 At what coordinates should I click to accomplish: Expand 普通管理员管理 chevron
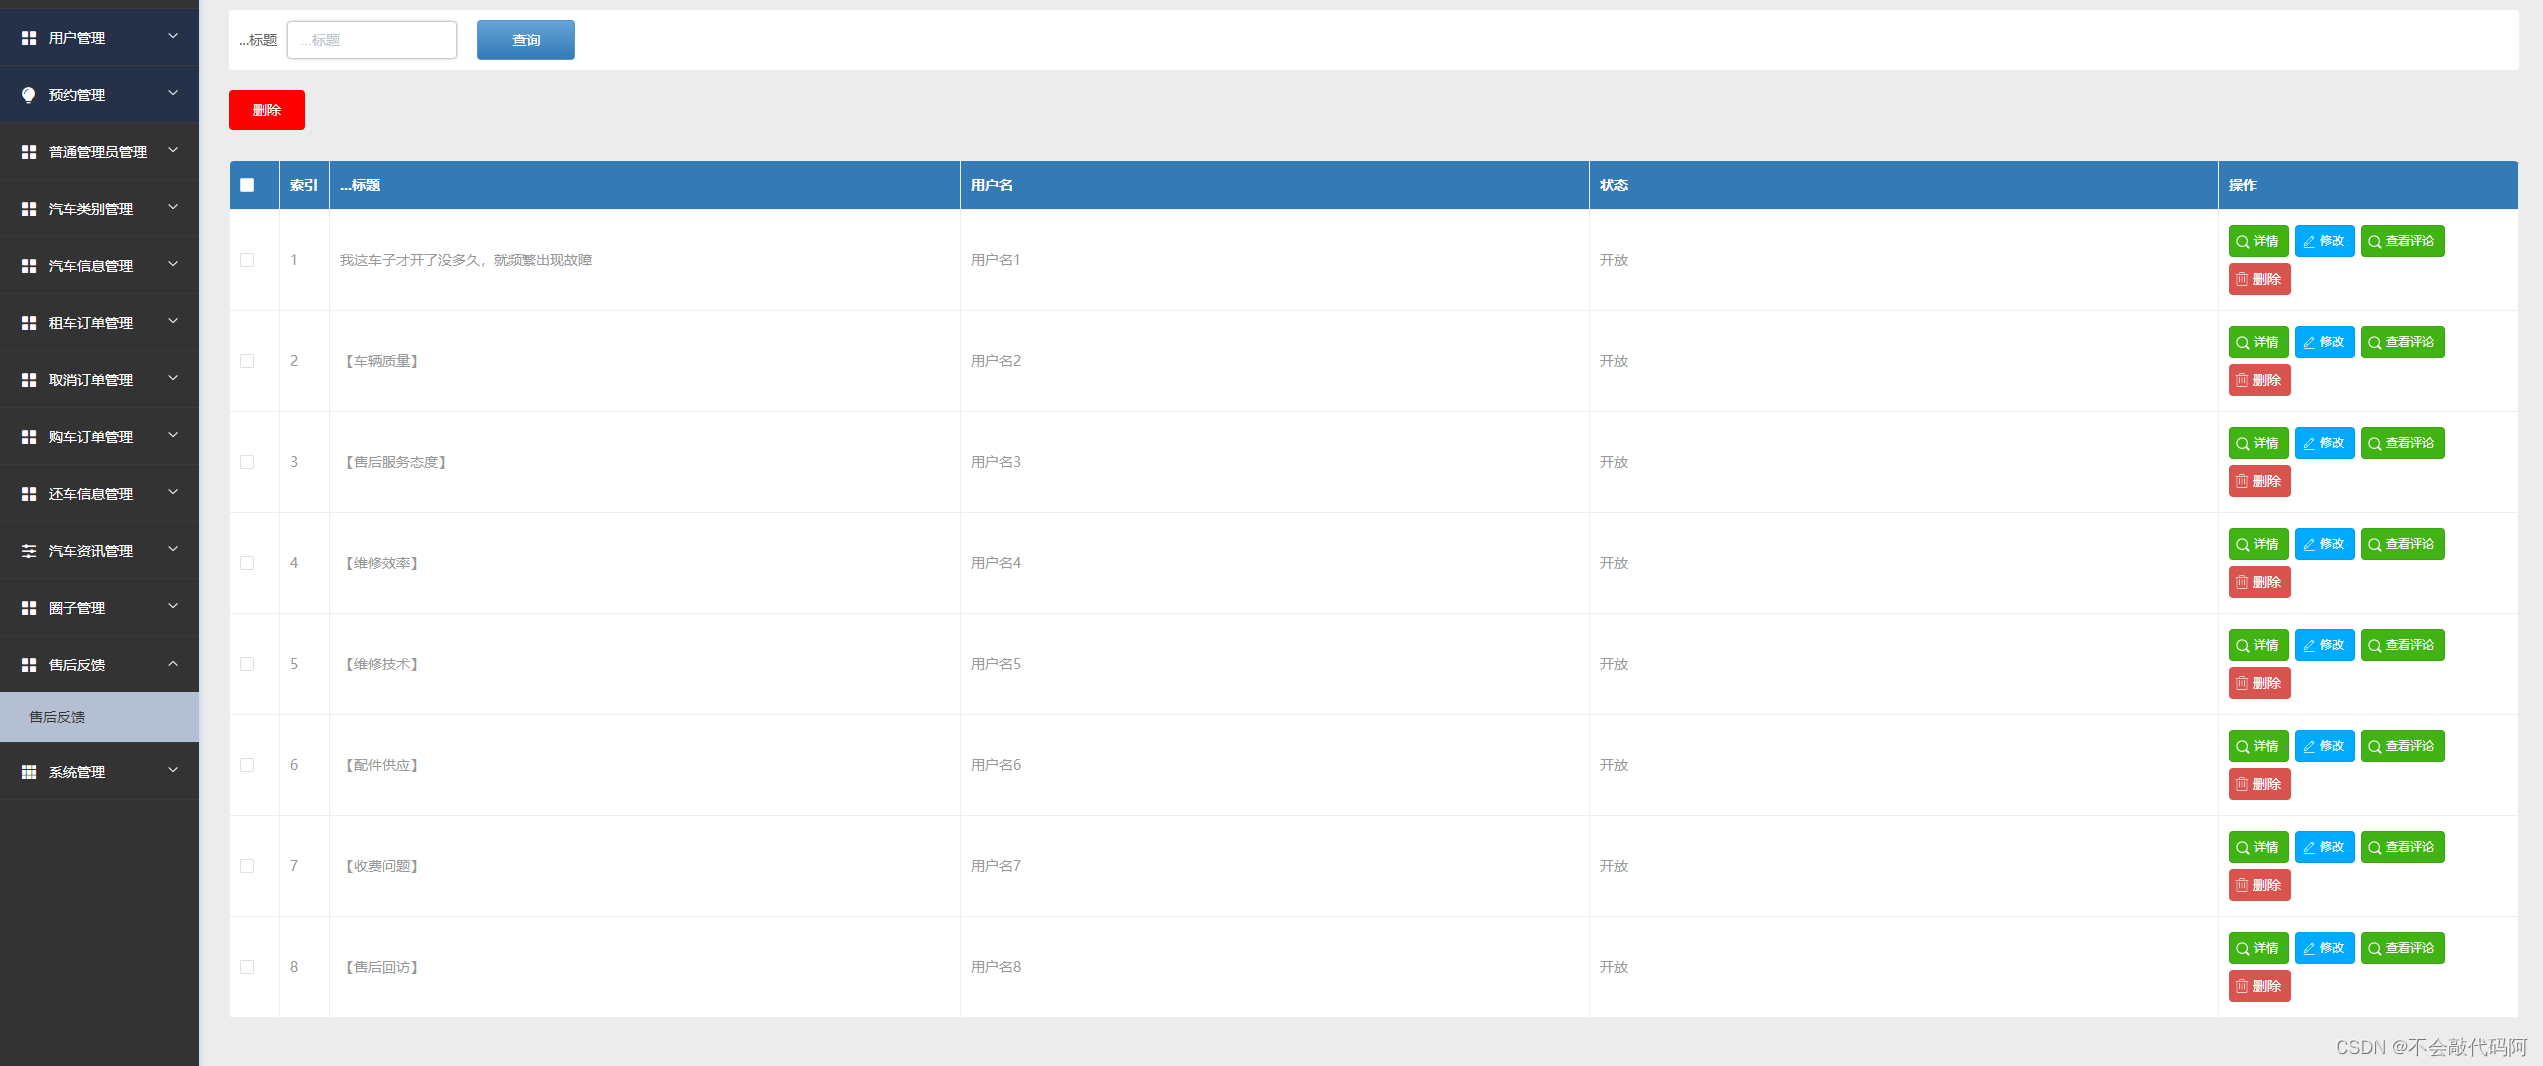point(173,150)
